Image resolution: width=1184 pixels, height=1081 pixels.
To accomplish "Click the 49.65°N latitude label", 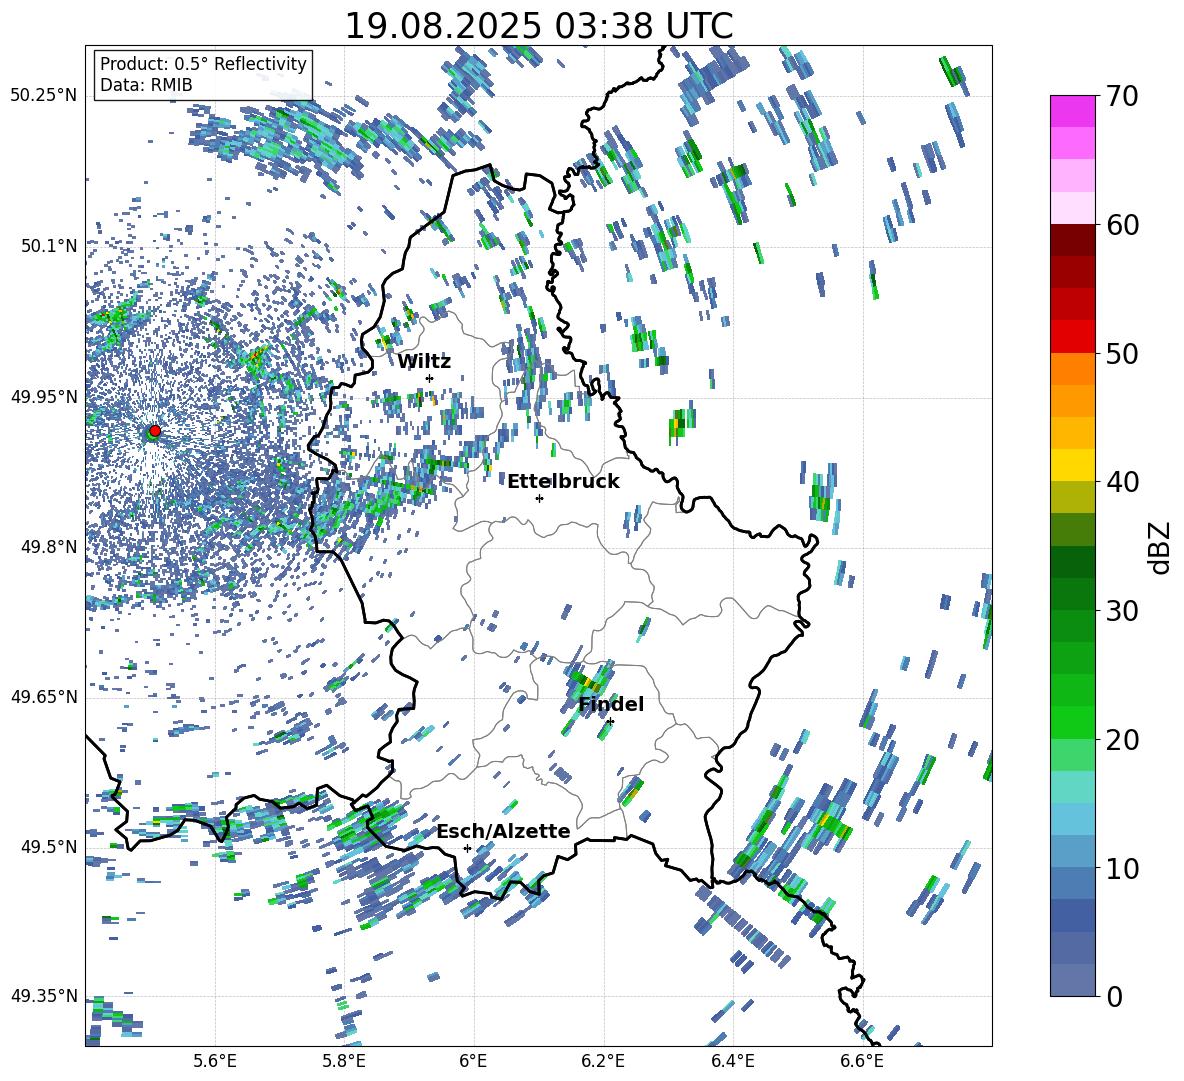I will coord(44,696).
